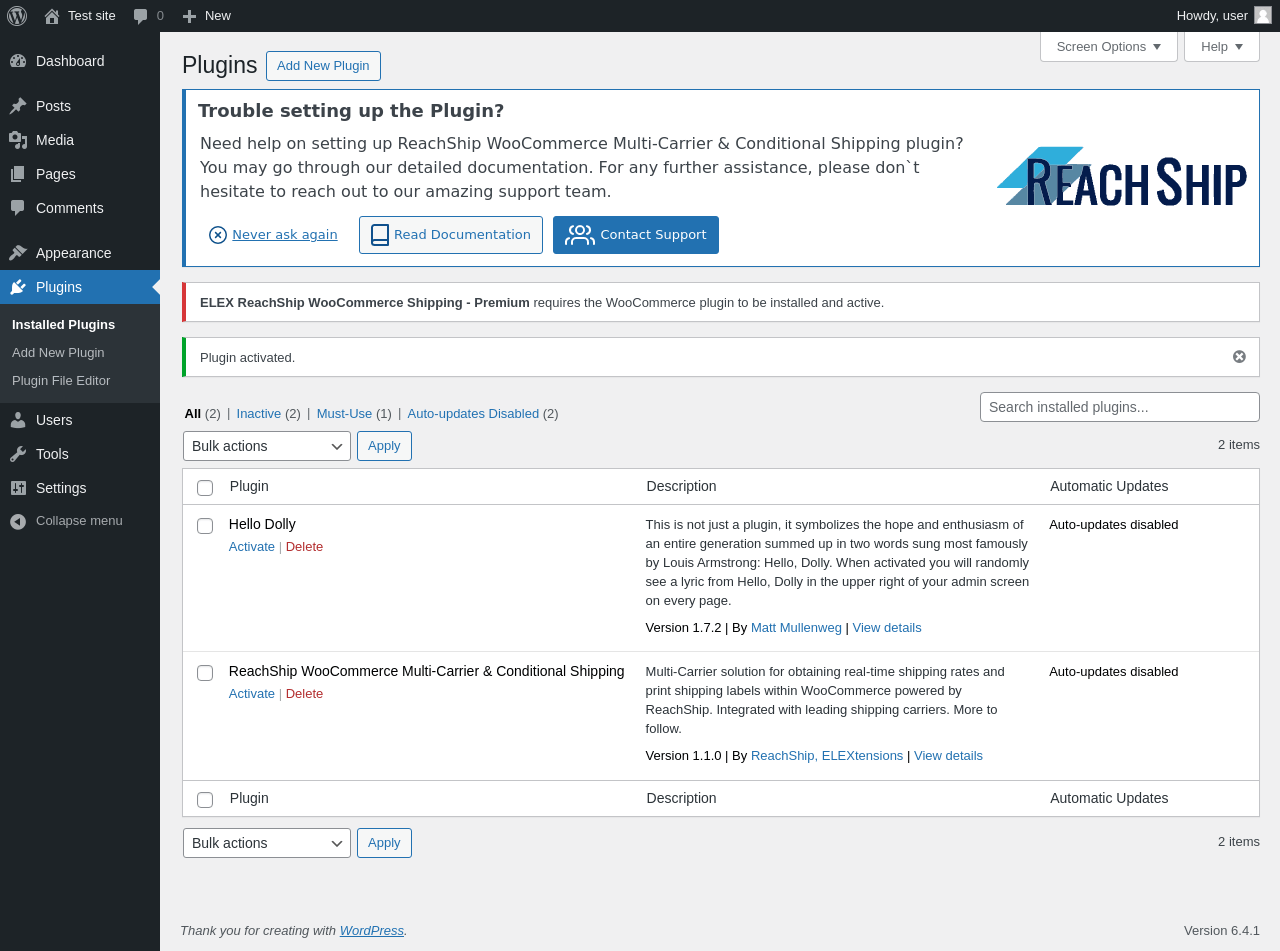Viewport: 1280px width, 951px height.
Task: Expand the Help panel
Action: [x=1222, y=47]
